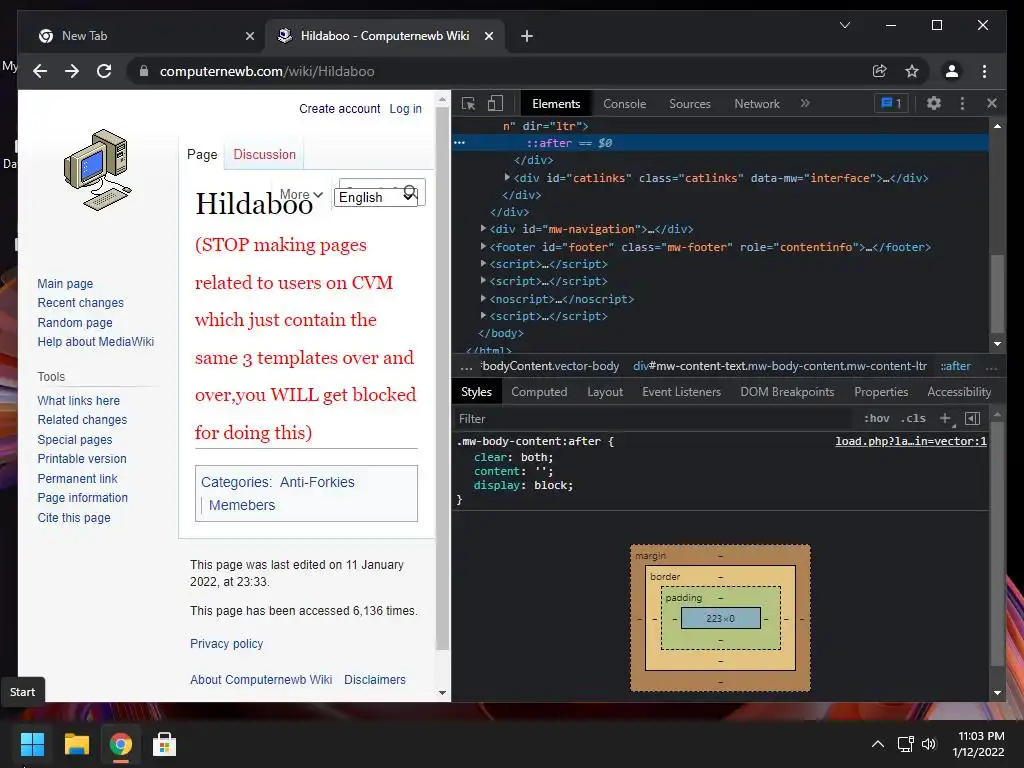
Task: Select the ::after breadcrumb item
Action: tap(955, 366)
